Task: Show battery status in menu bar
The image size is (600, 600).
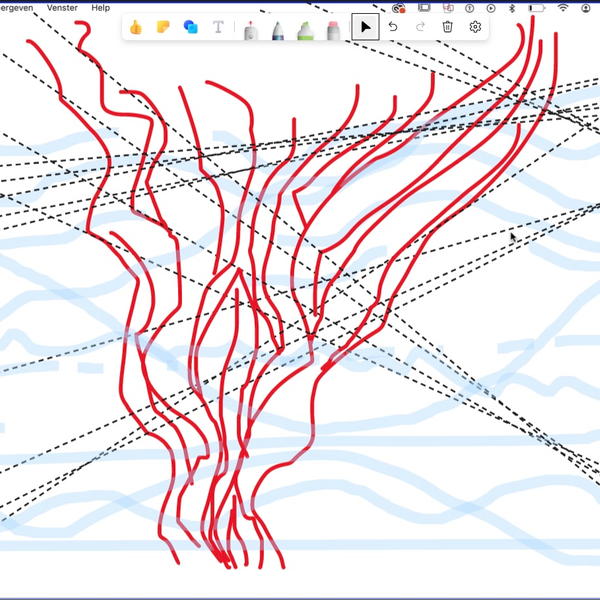Action: [x=537, y=7]
